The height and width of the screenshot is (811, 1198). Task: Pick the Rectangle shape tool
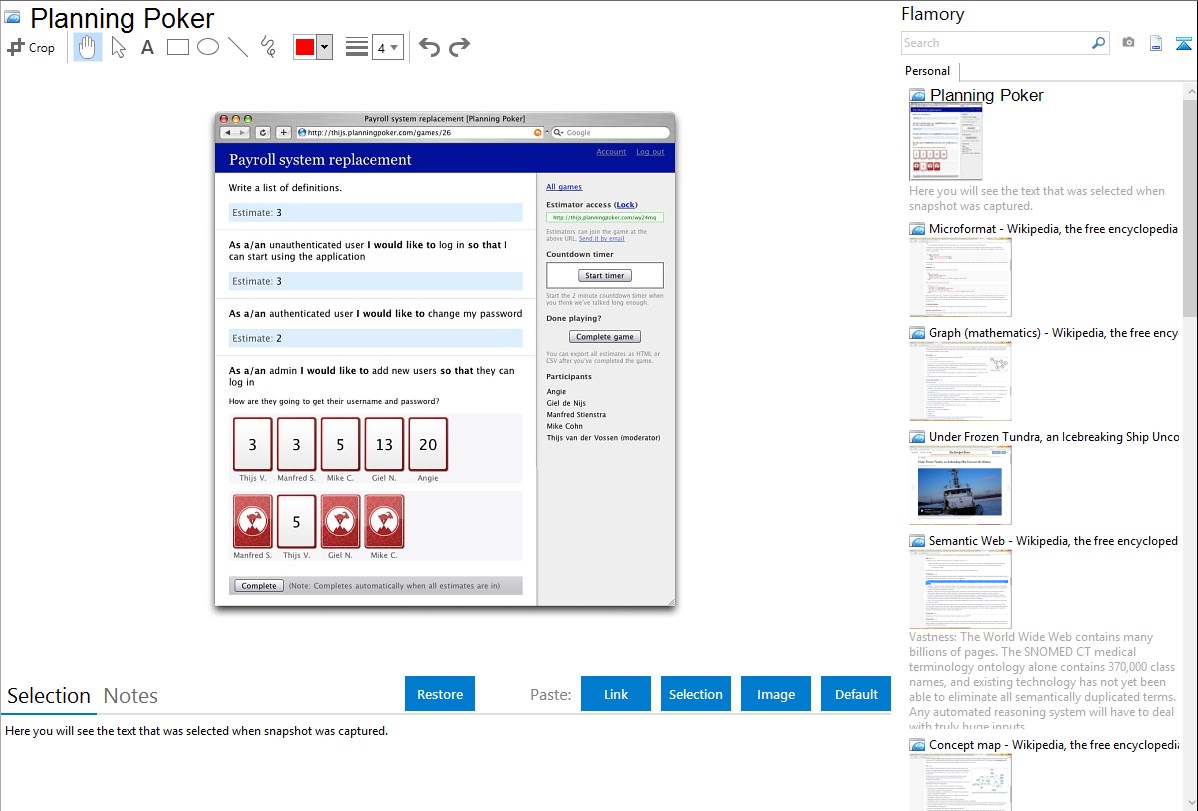177,47
